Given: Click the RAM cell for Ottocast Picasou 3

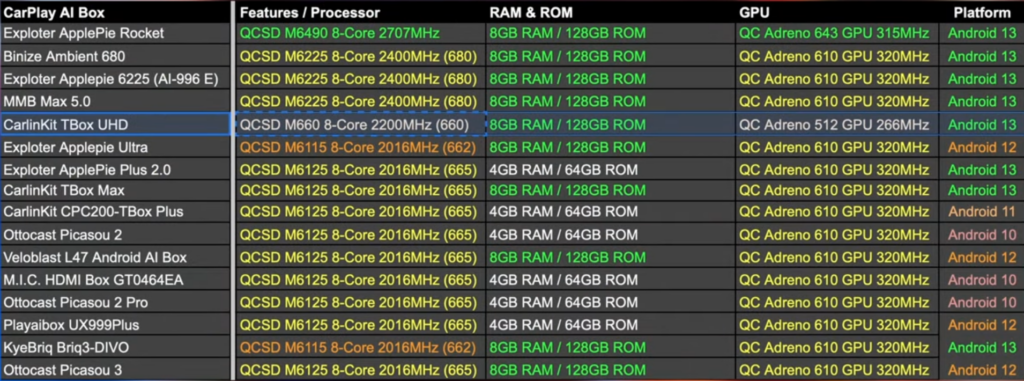Looking at the screenshot, I should tap(611, 369).
